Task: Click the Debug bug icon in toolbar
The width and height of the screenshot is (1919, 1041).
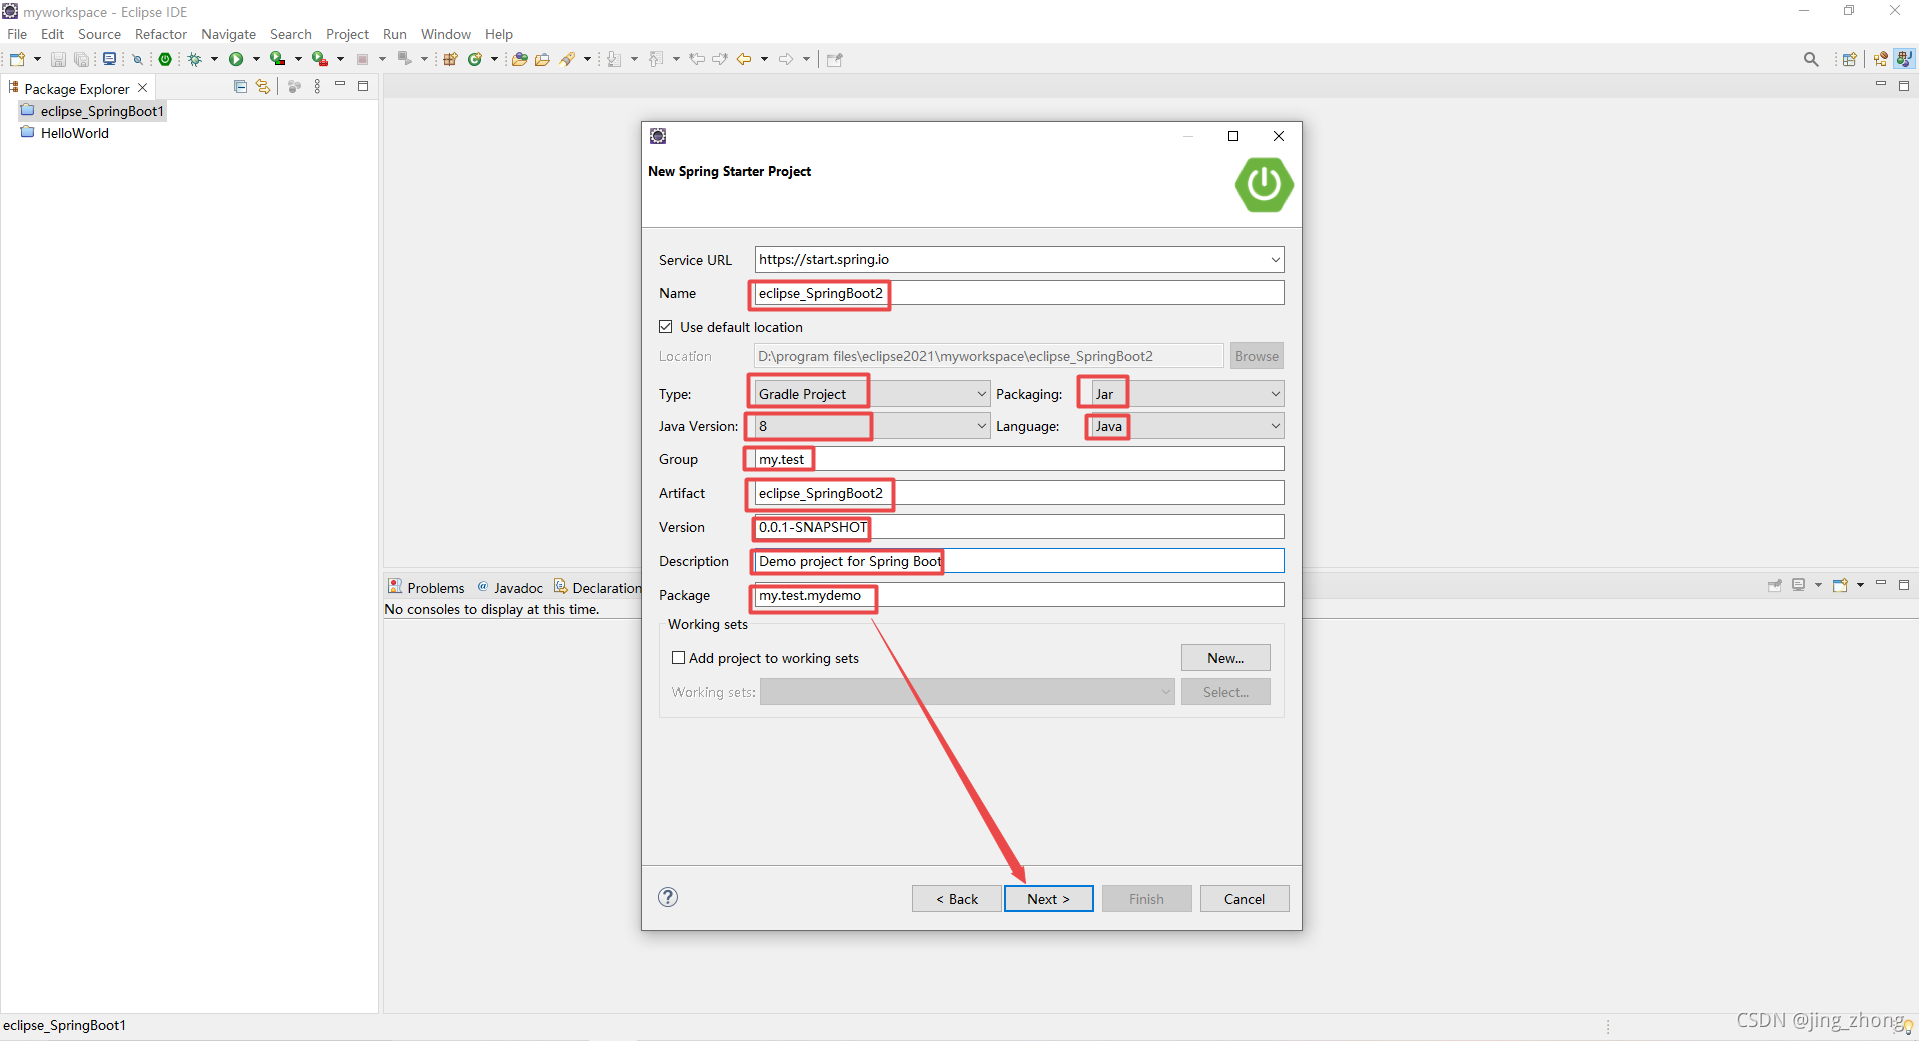Action: click(195, 59)
